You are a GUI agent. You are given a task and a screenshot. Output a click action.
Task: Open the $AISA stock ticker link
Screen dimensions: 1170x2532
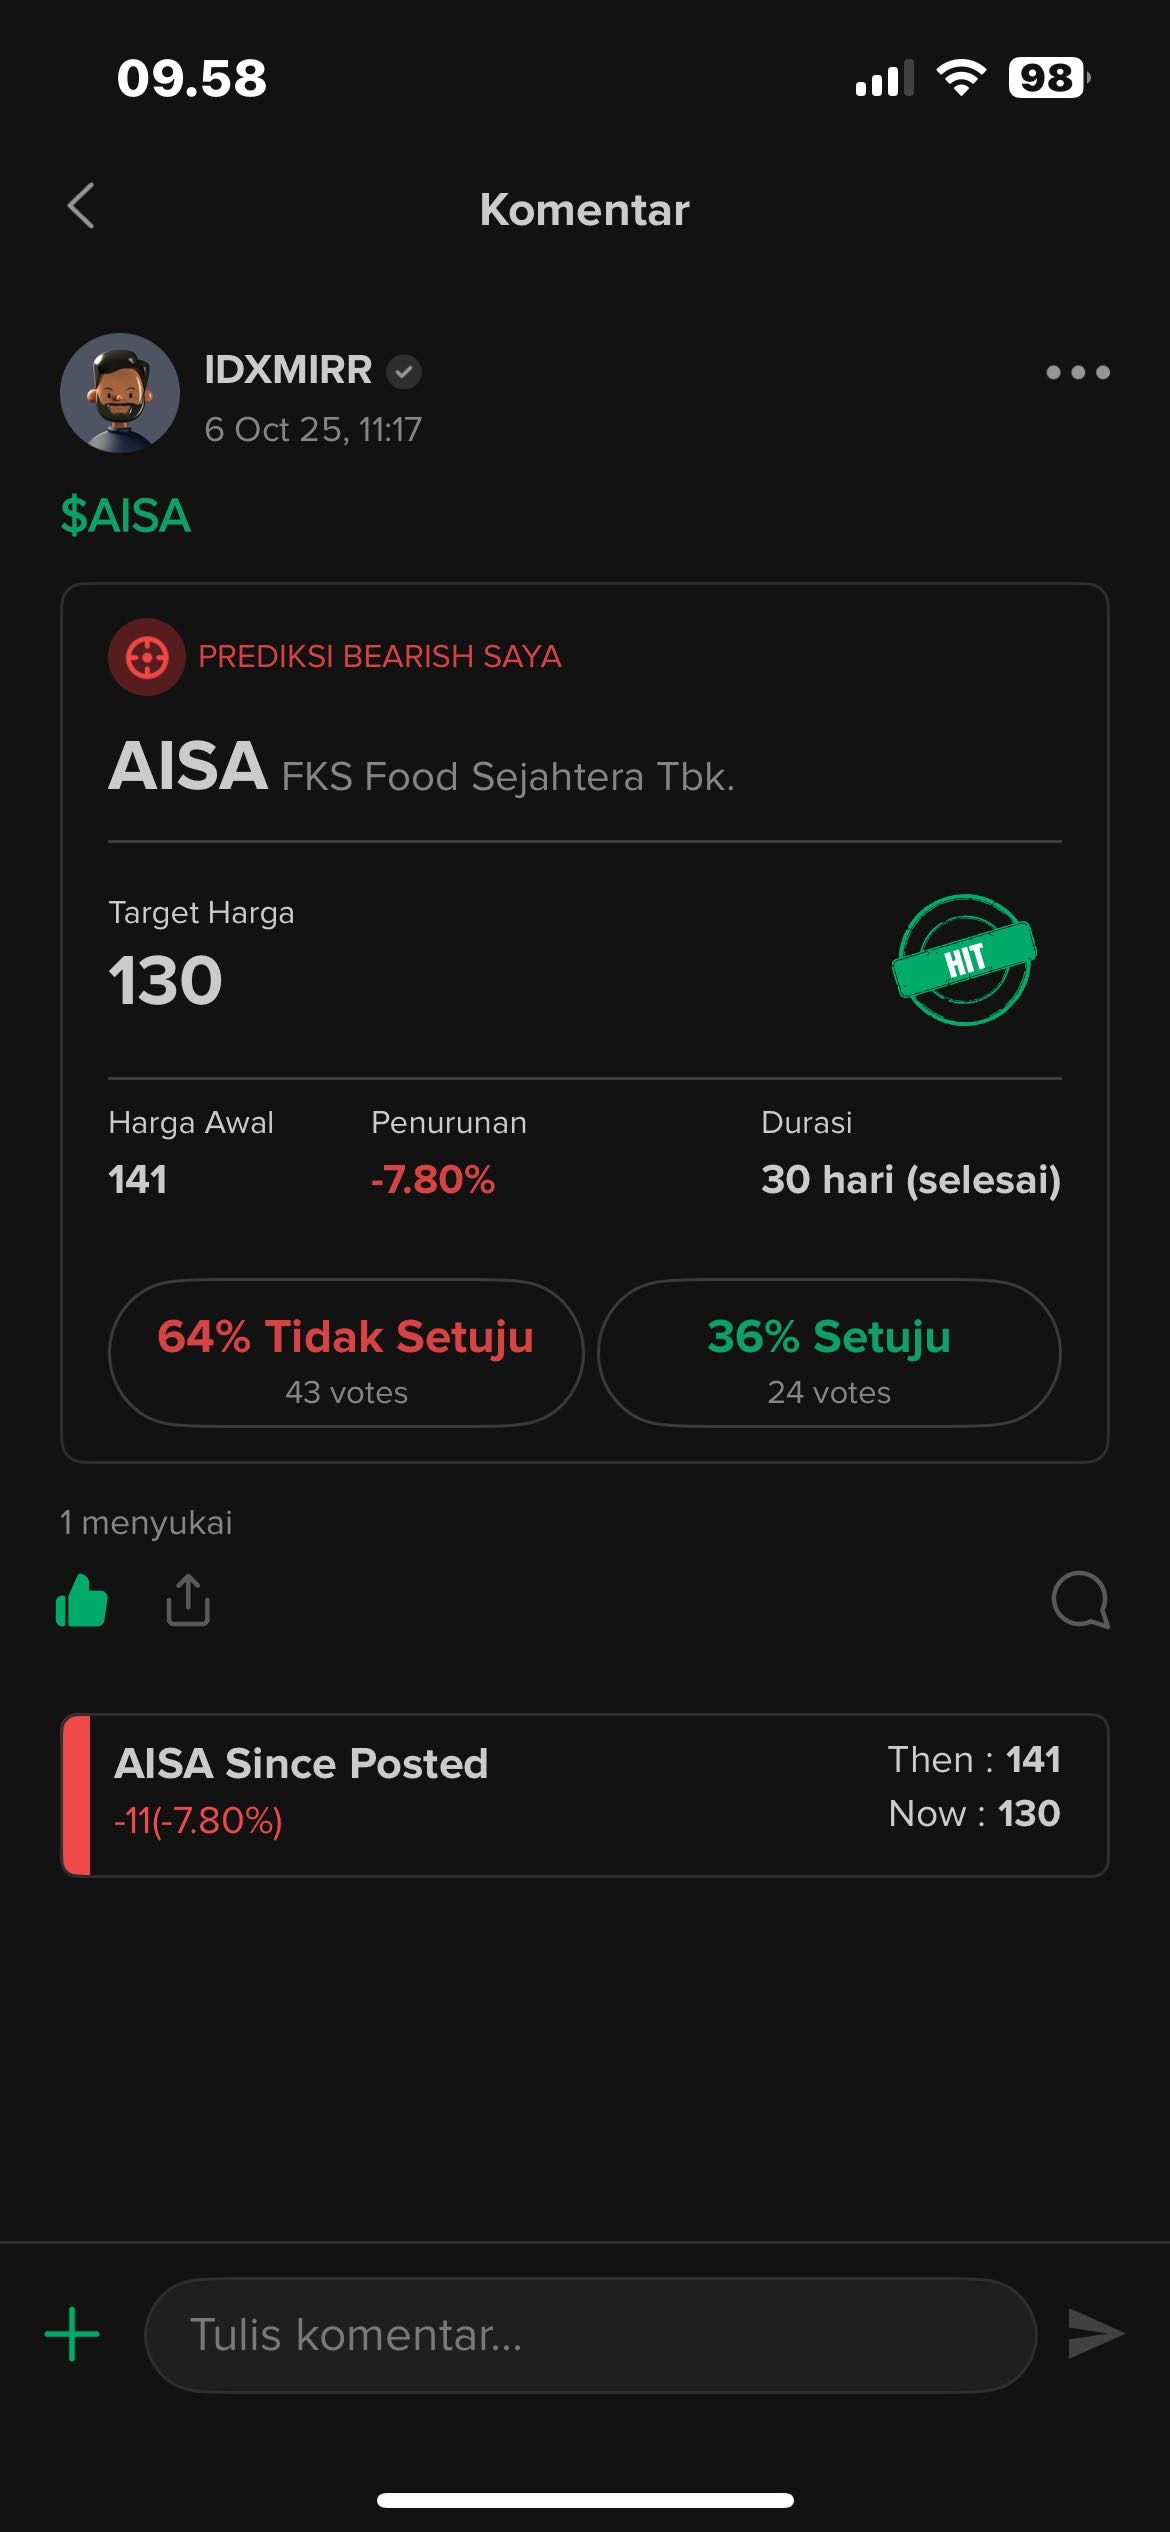(125, 516)
